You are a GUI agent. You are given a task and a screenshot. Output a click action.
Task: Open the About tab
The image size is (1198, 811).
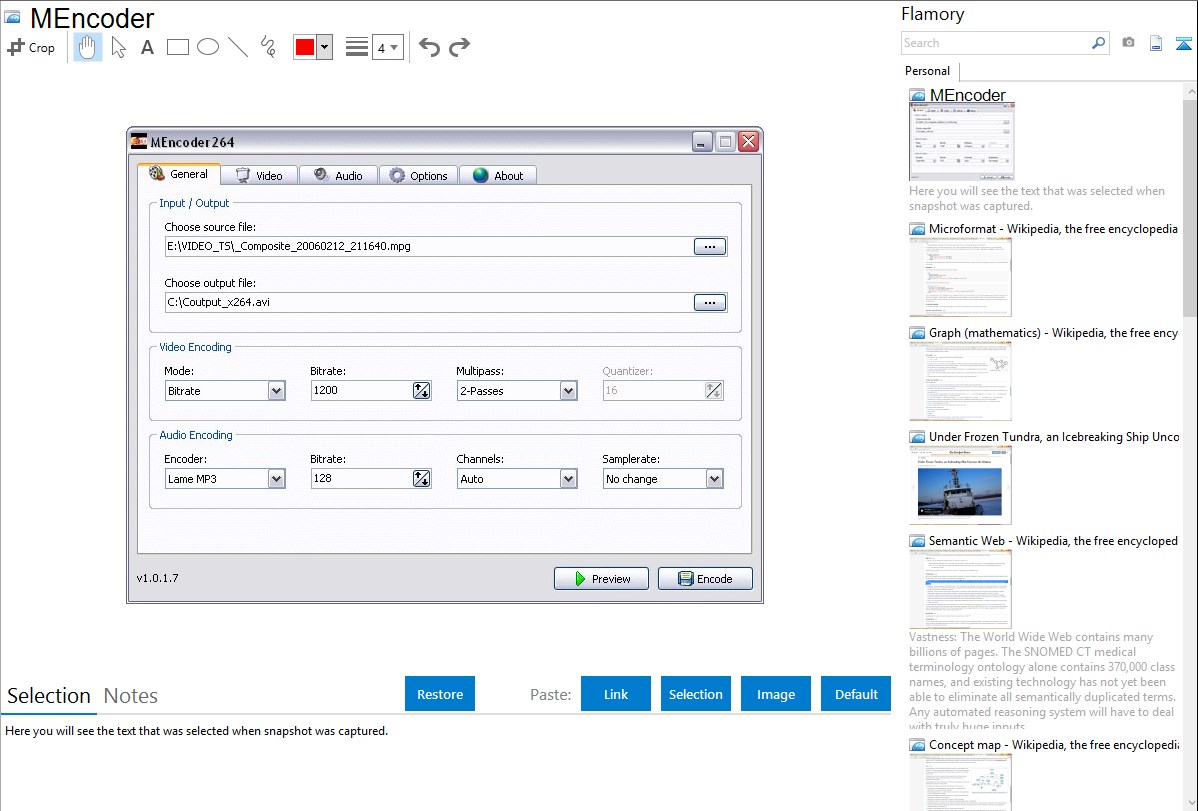498,176
